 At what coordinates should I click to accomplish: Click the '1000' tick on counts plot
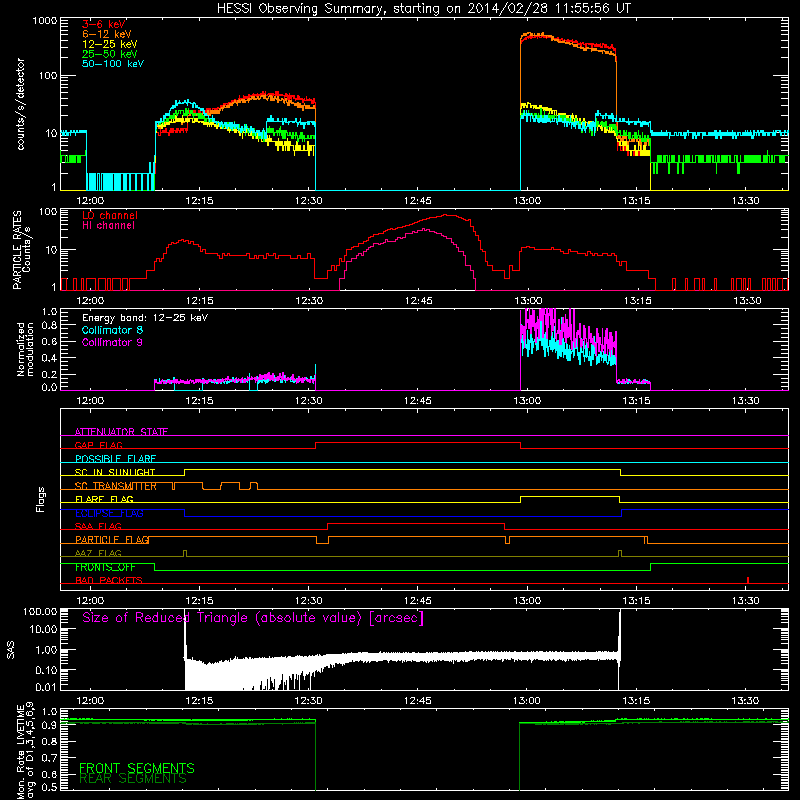tap(44, 21)
